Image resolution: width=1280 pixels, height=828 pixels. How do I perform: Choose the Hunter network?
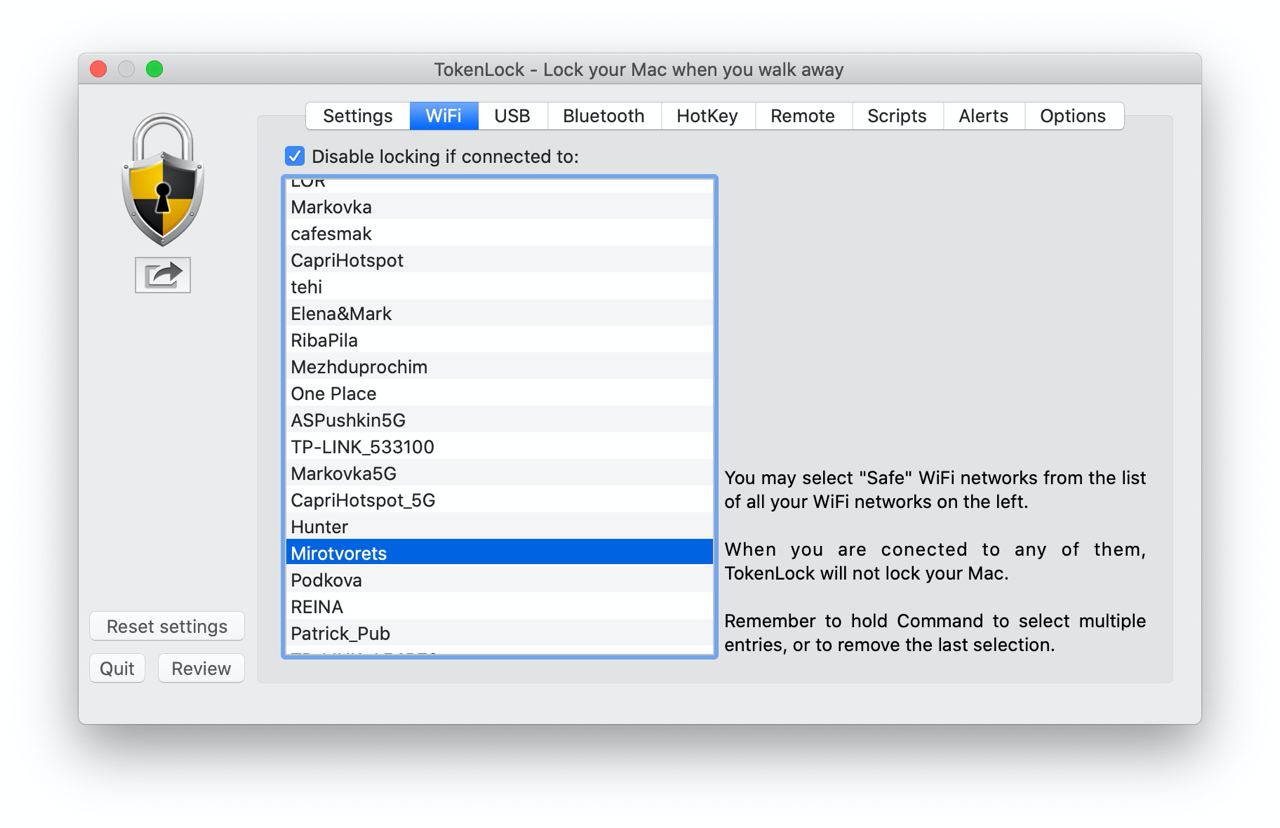point(499,527)
